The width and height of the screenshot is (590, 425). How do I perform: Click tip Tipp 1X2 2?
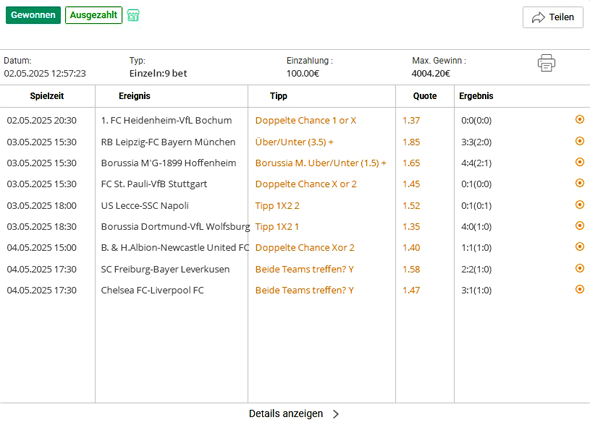[277, 206]
